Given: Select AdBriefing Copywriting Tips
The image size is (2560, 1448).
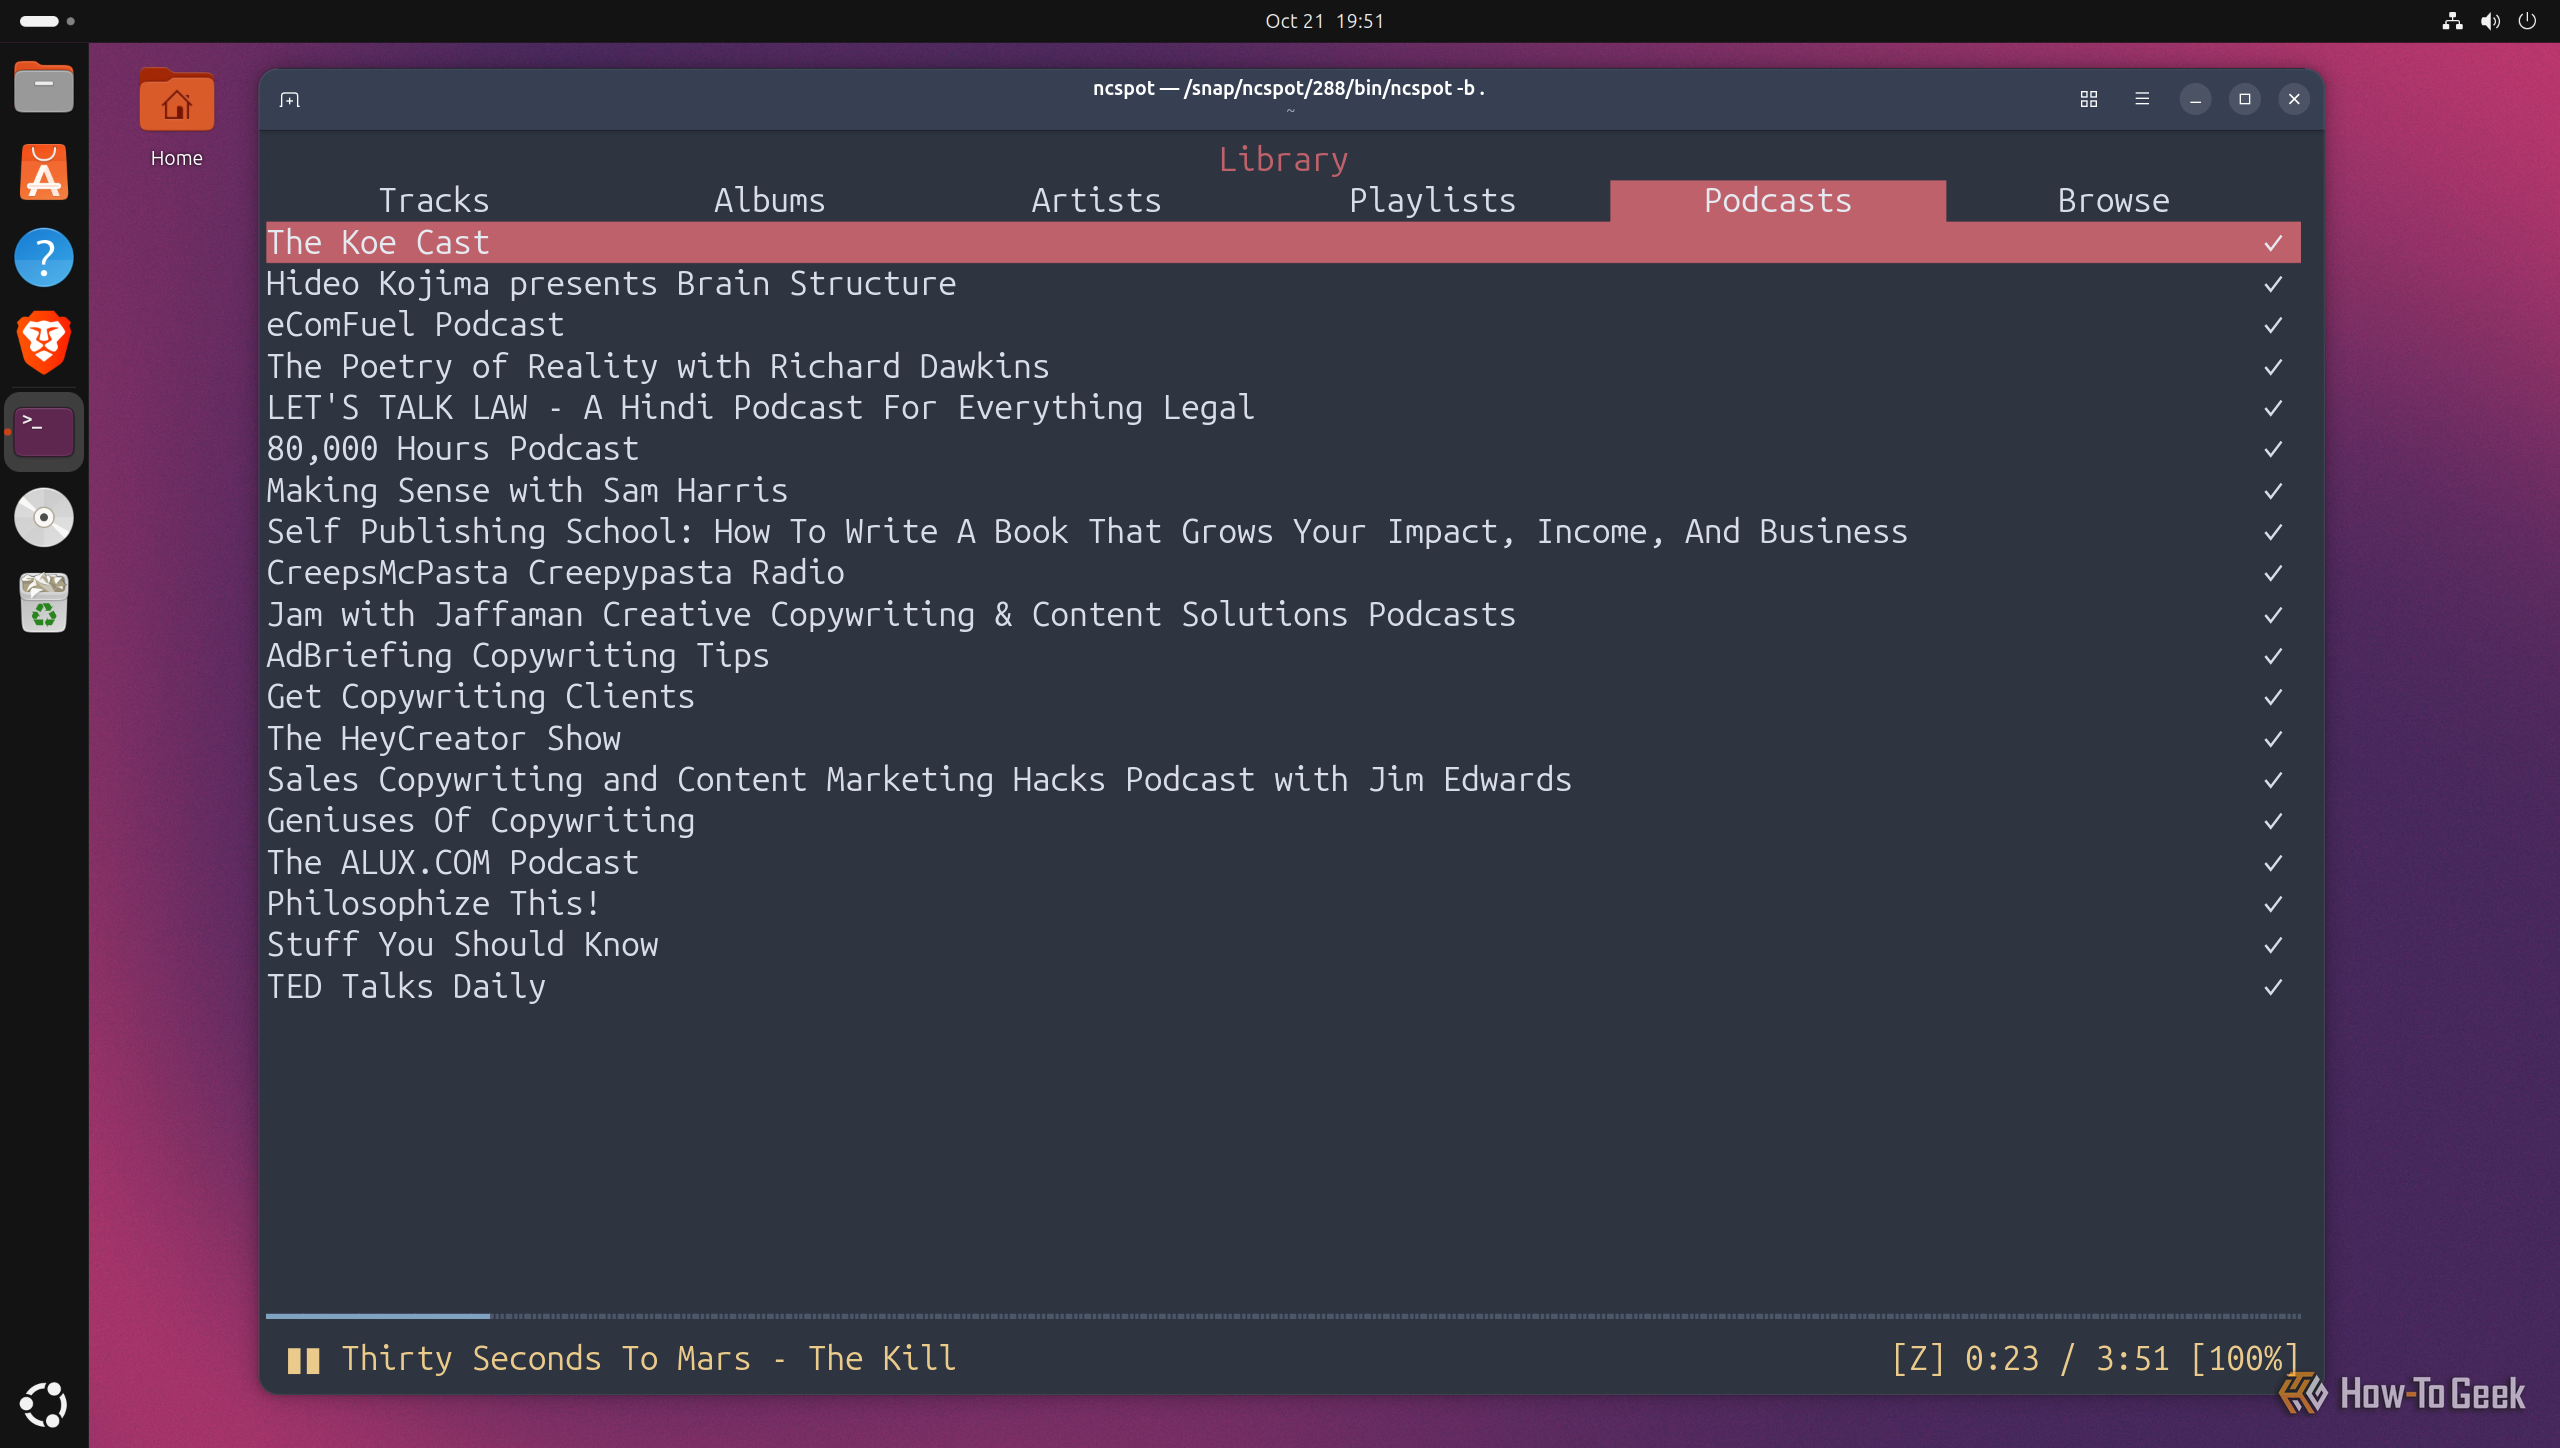Looking at the screenshot, I should click(x=1283, y=656).
